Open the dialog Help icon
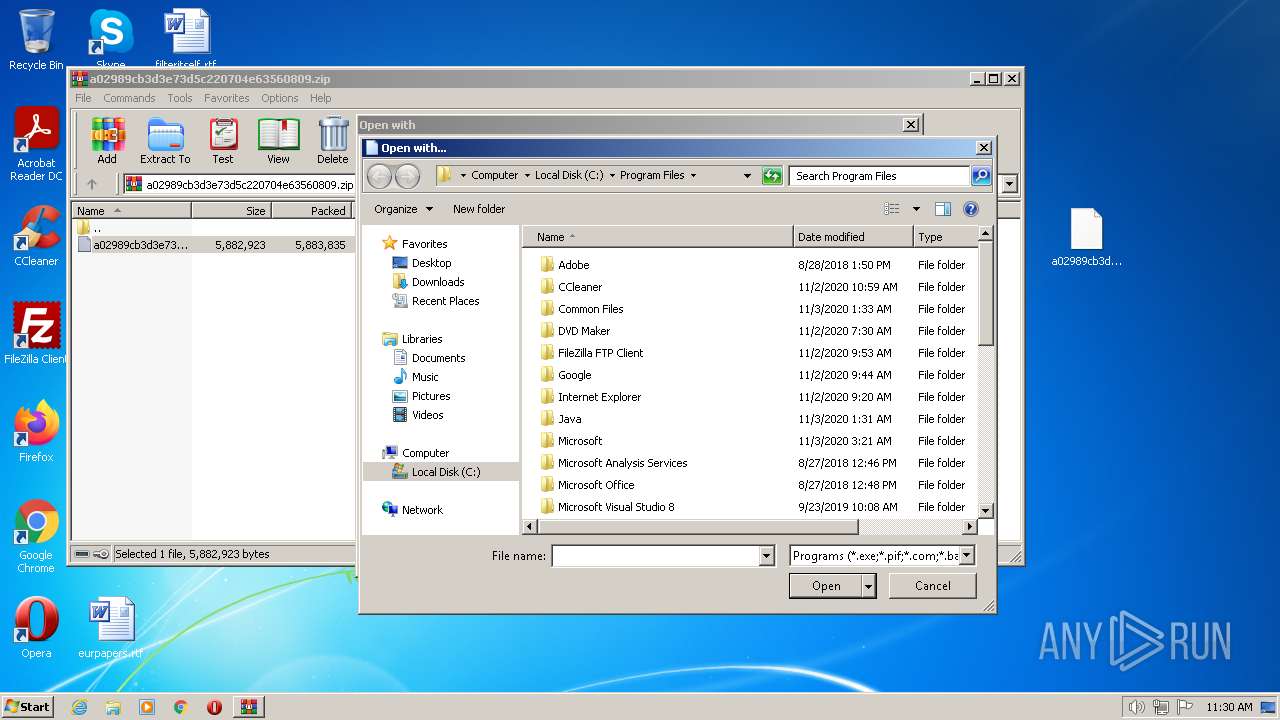 tap(970, 209)
